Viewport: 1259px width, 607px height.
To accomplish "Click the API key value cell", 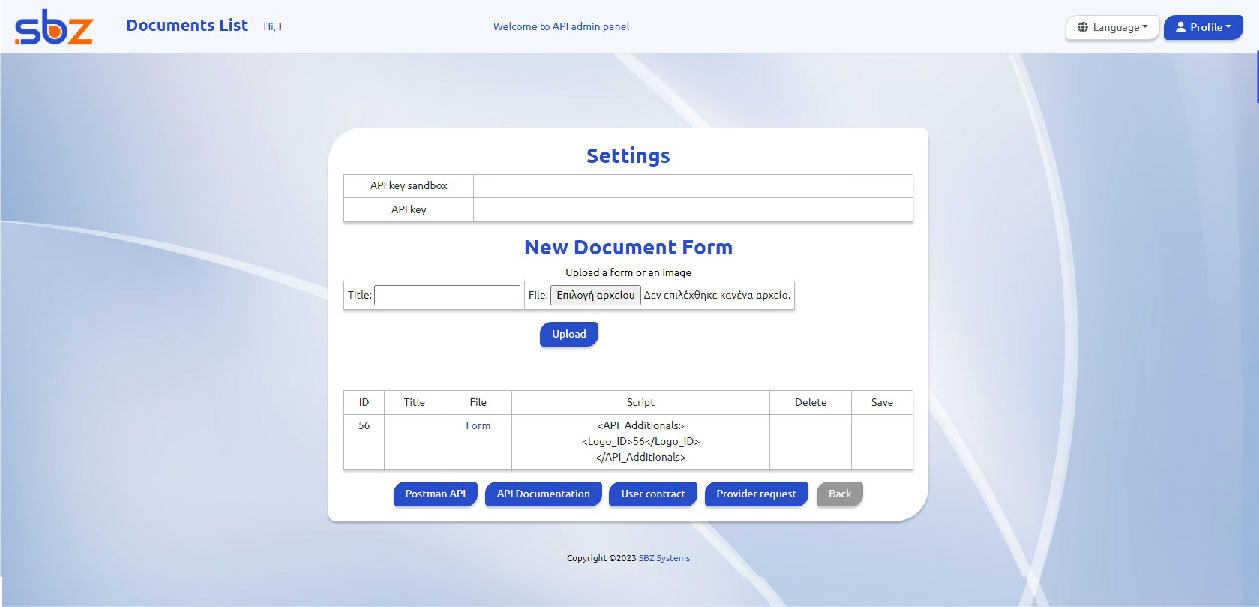I will (693, 210).
